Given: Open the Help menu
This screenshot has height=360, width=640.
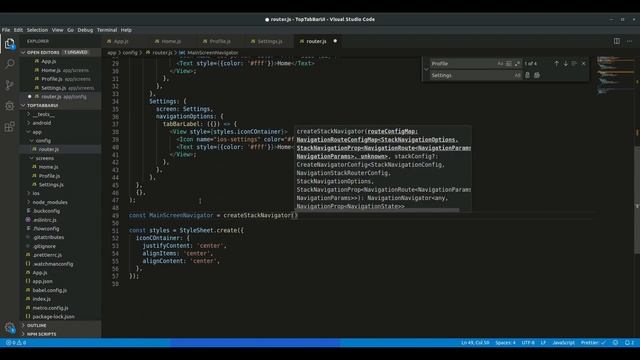Looking at the screenshot, I should 126,30.
